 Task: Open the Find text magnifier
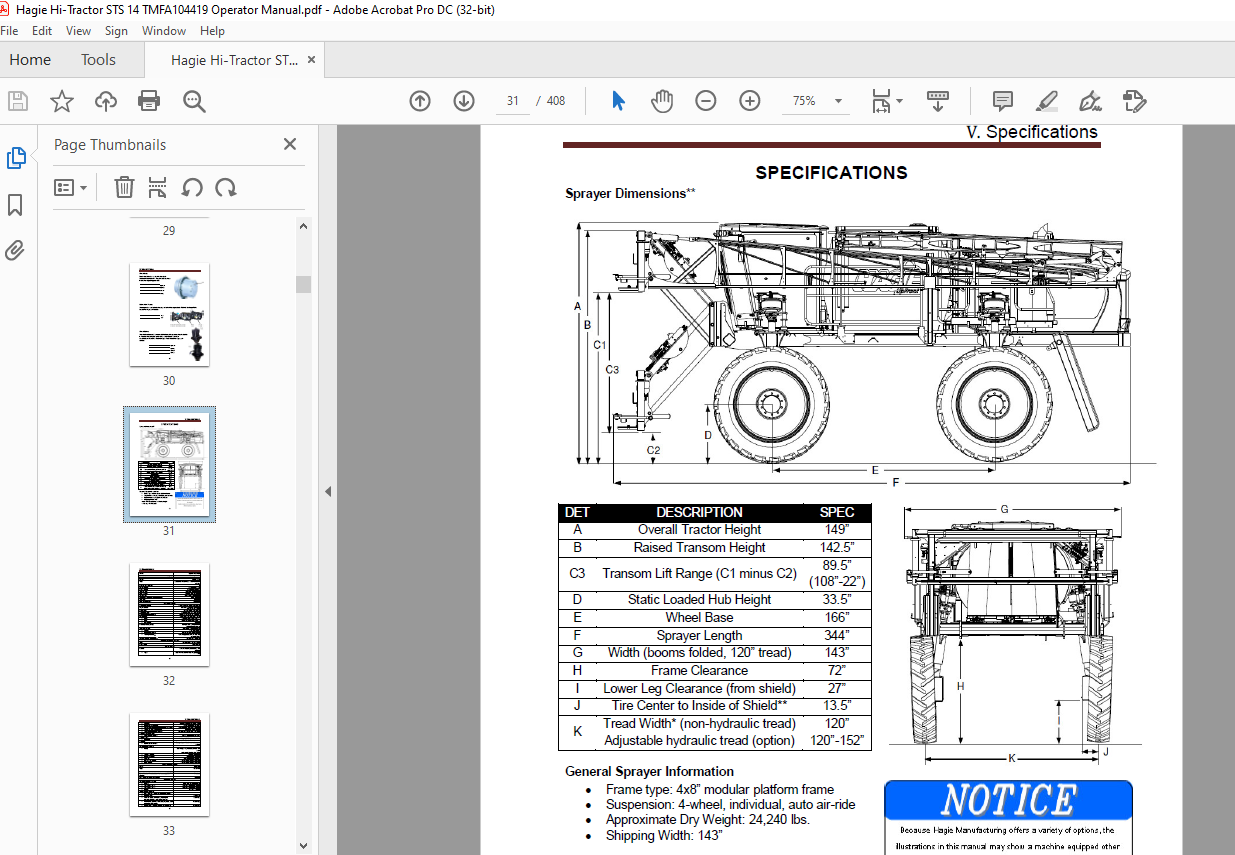tap(194, 101)
